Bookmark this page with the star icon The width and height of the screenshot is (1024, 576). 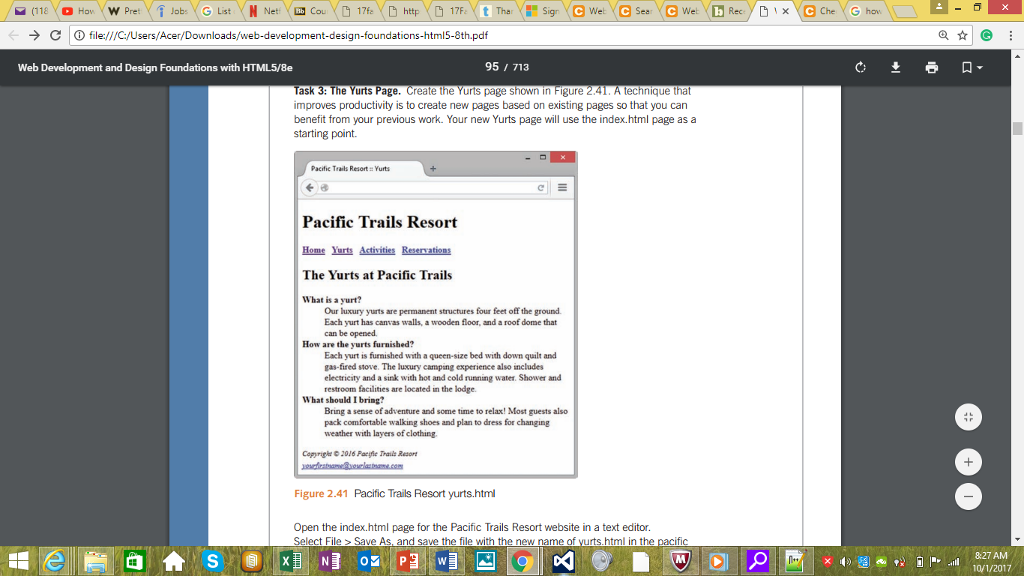[962, 35]
